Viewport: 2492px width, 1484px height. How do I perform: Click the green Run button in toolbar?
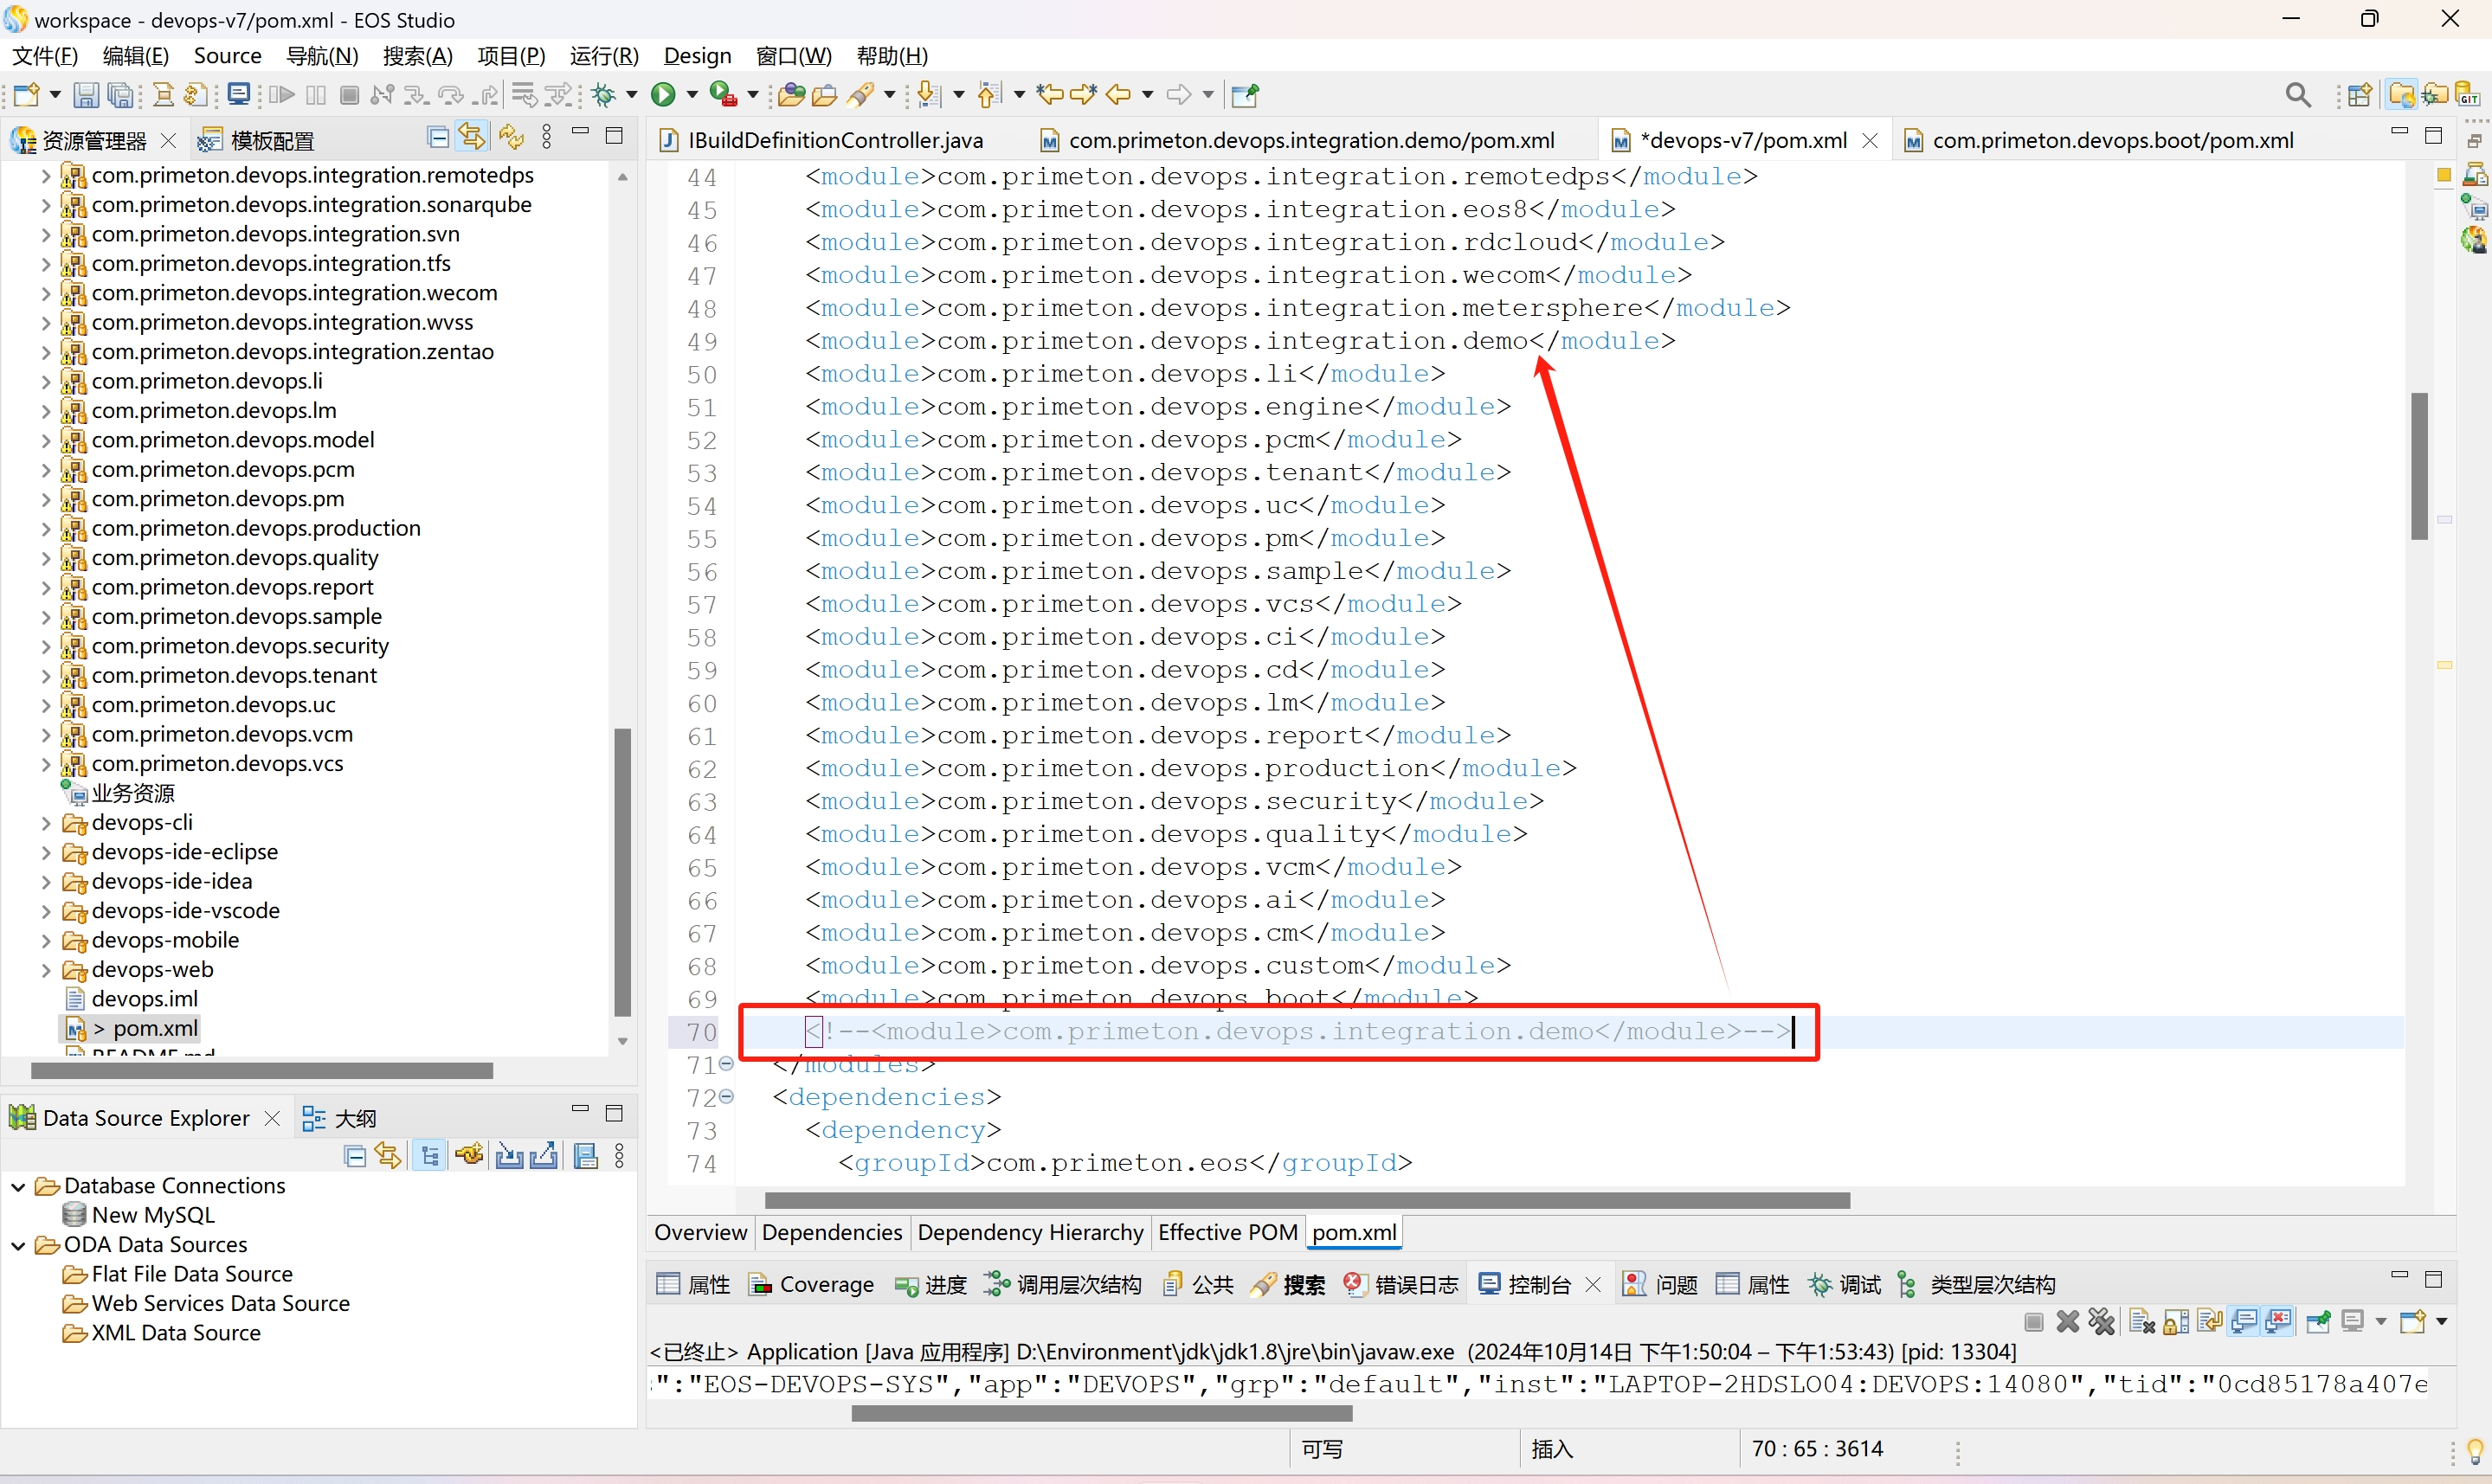click(663, 95)
